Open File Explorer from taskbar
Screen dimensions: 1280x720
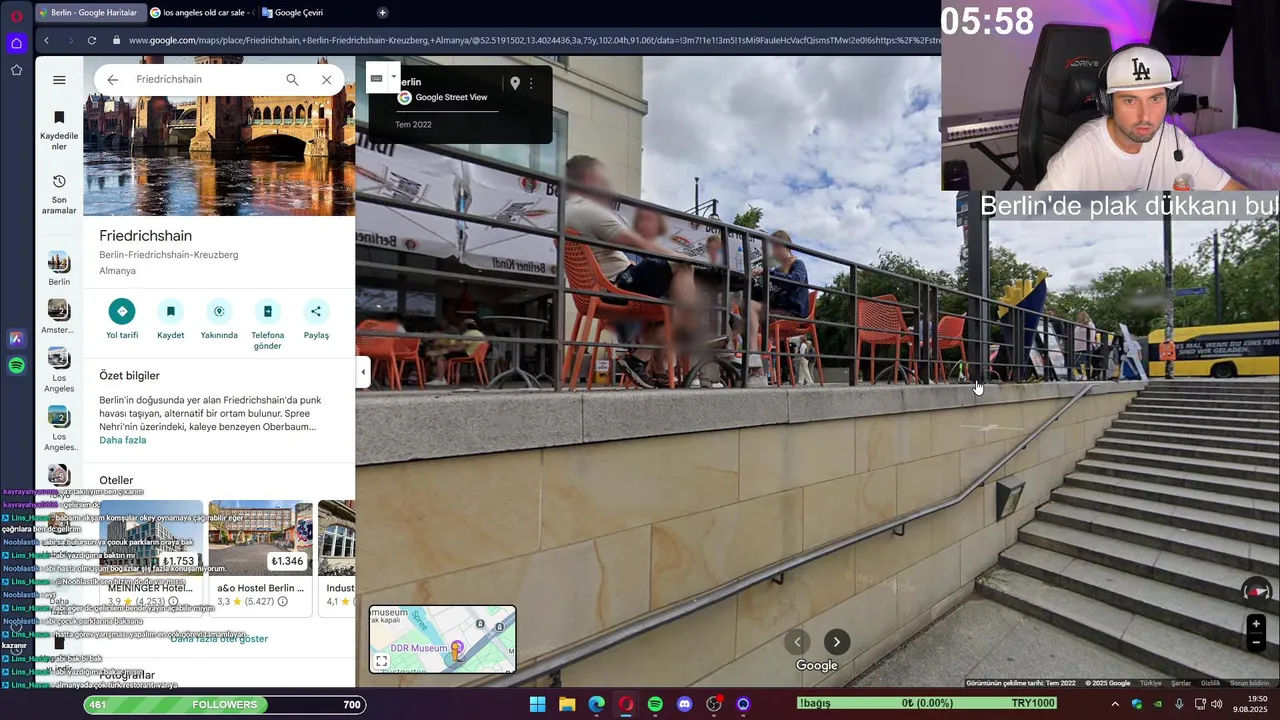coord(567,704)
